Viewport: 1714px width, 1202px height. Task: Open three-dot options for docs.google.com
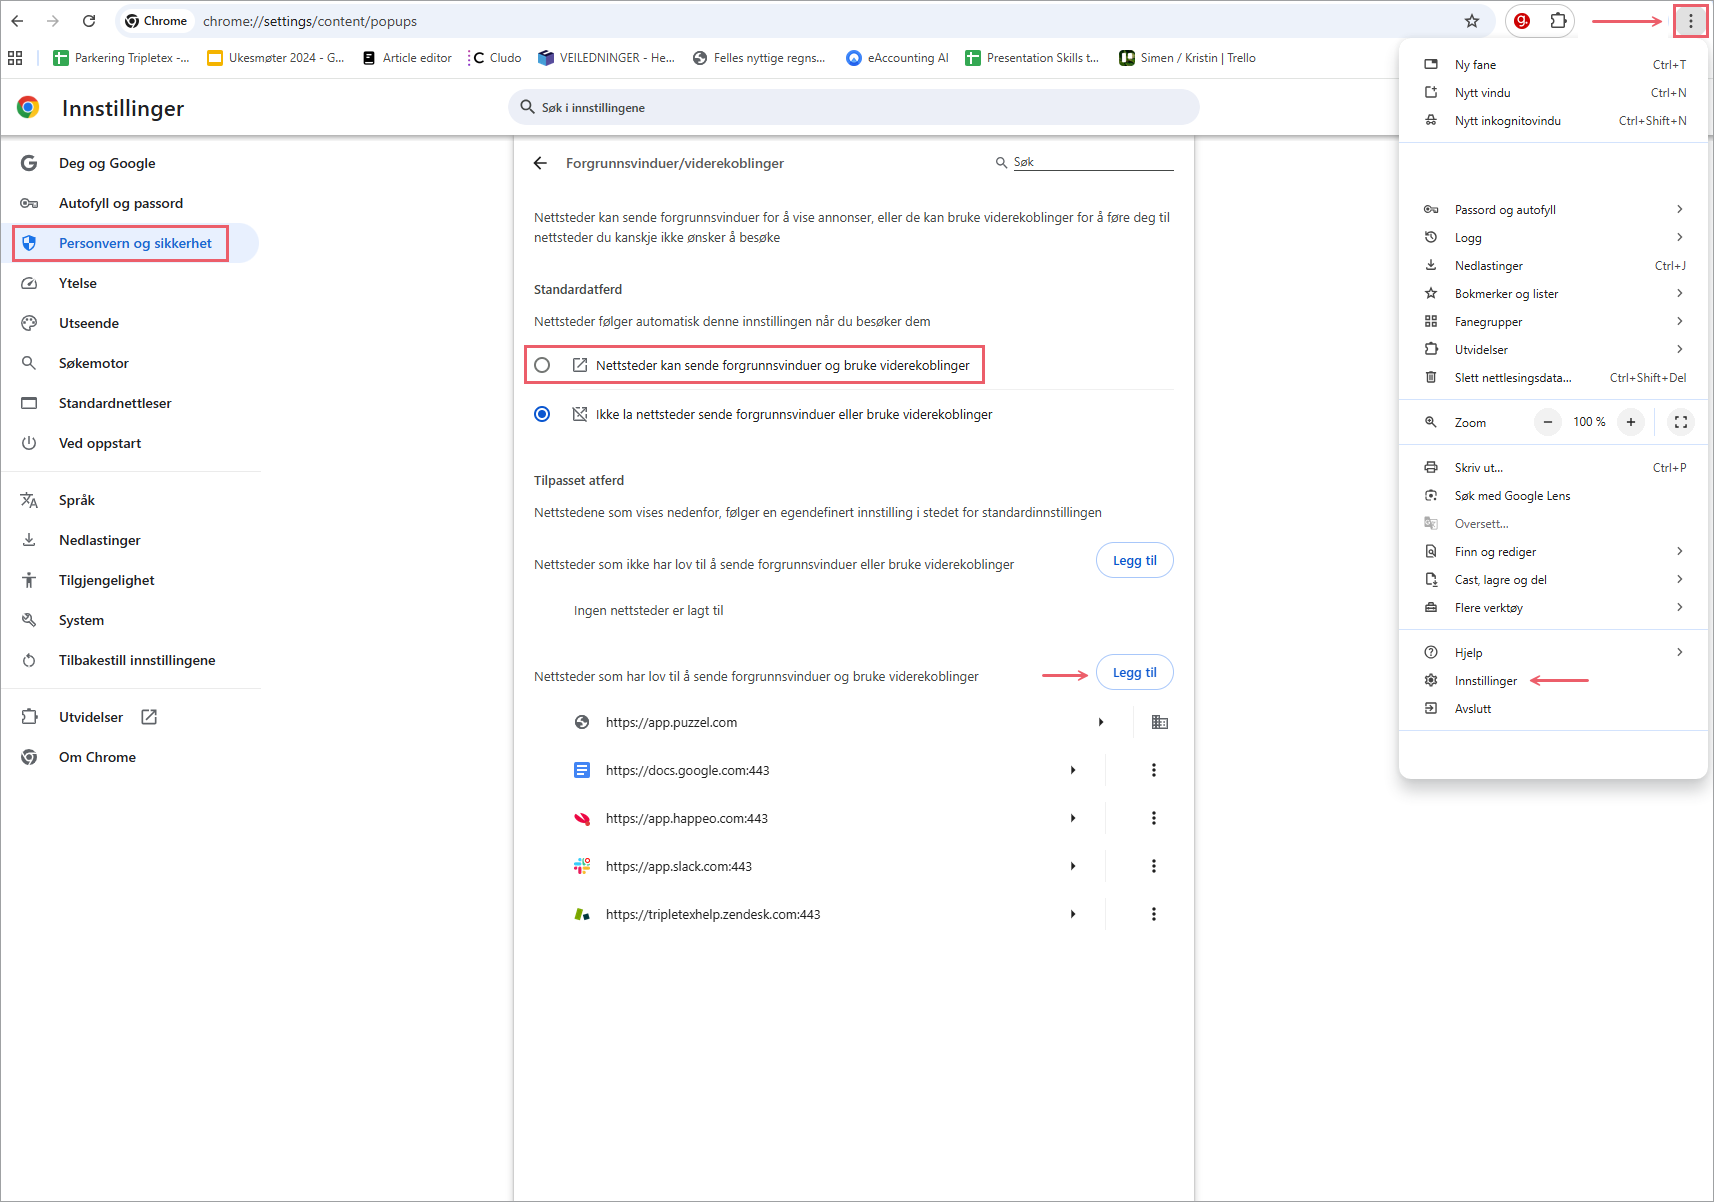[1153, 770]
